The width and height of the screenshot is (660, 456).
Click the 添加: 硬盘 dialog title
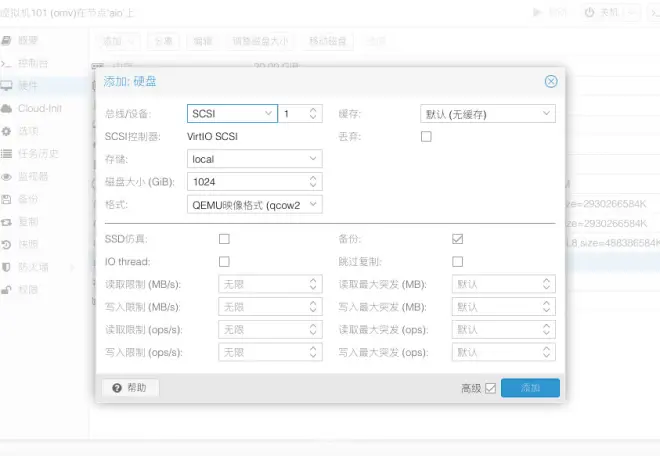click(x=130, y=81)
